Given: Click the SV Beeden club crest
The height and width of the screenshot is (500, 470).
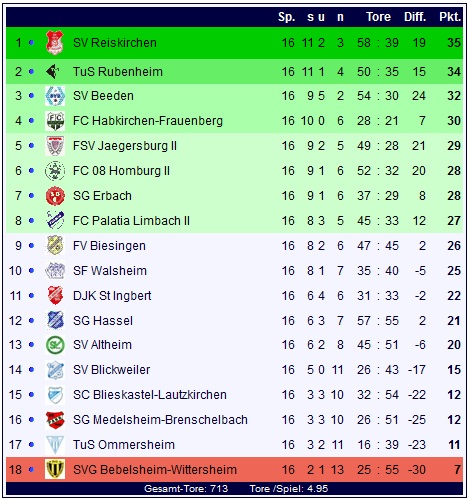Looking at the screenshot, I should (55, 96).
